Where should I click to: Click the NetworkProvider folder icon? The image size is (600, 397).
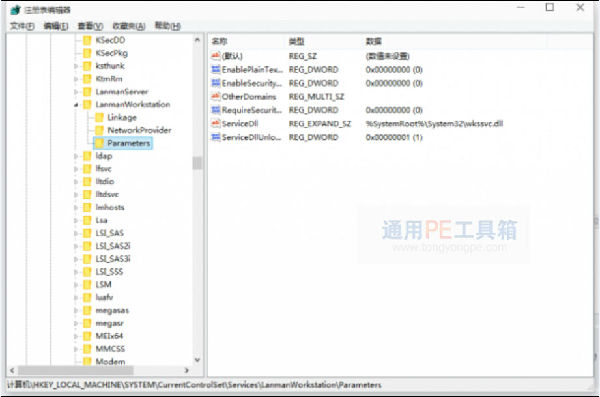pos(99,130)
